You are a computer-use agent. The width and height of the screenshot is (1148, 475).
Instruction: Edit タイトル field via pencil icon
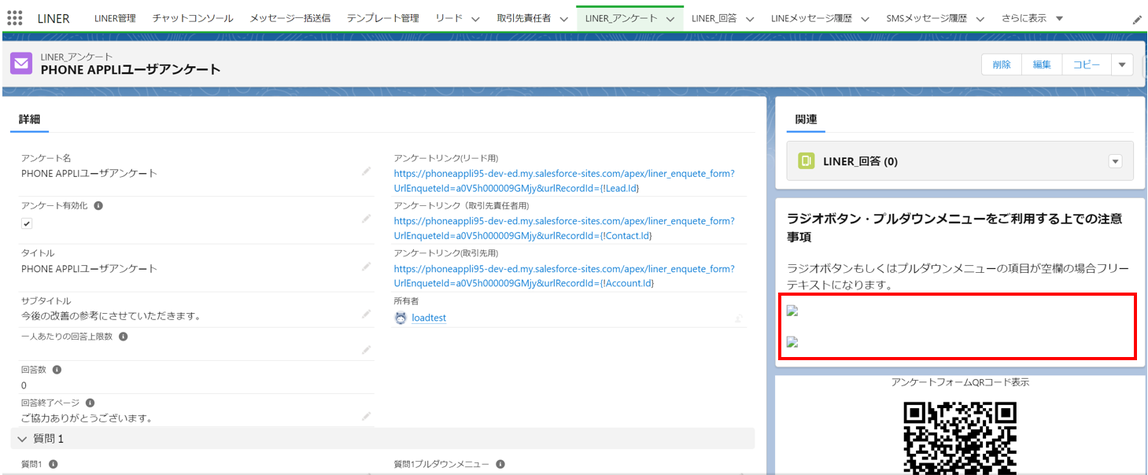[x=366, y=266]
